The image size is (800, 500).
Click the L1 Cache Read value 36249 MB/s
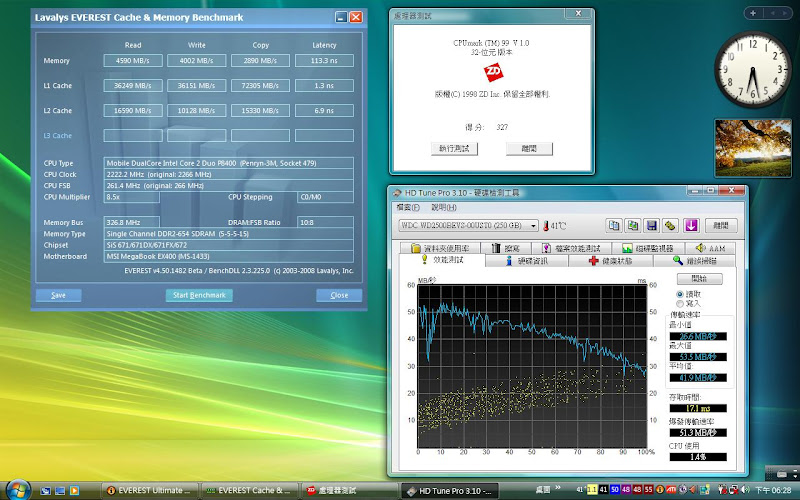pos(133,86)
